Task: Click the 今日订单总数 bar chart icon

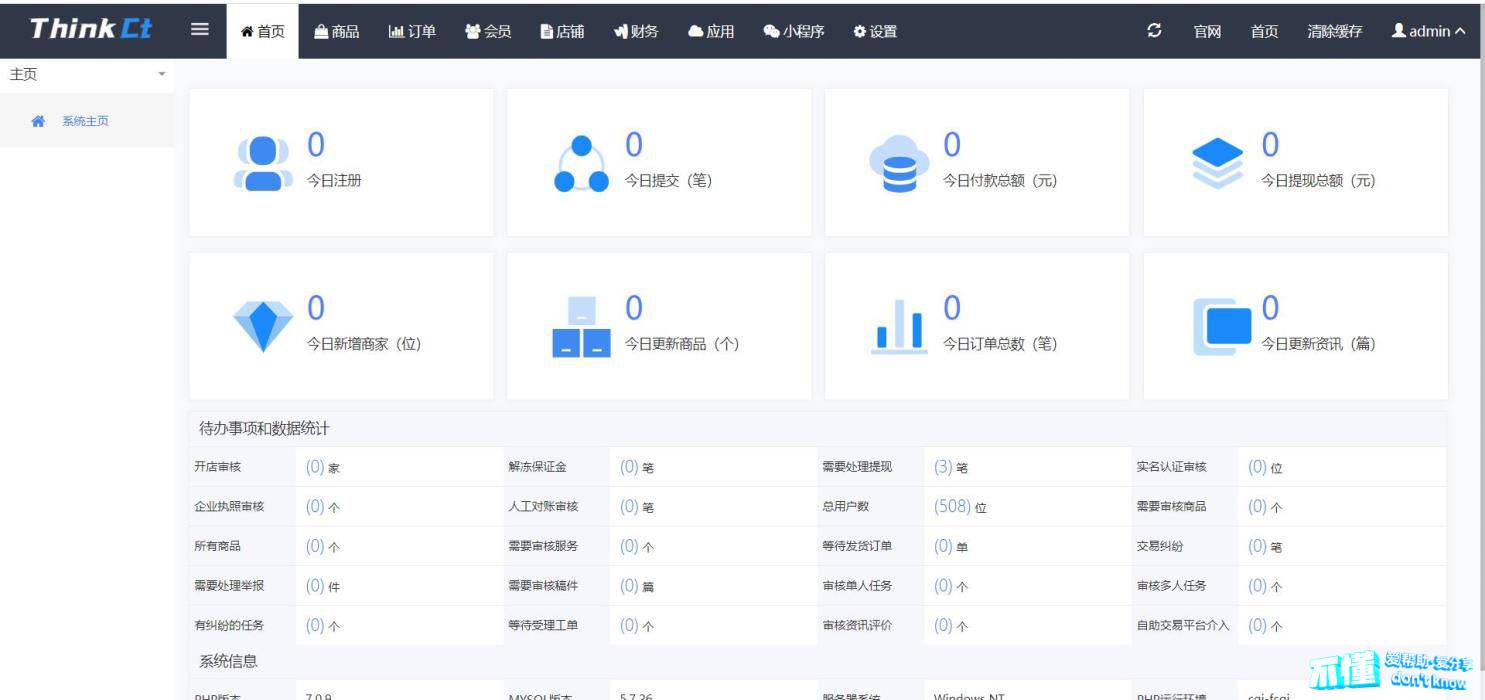Action: (x=898, y=326)
